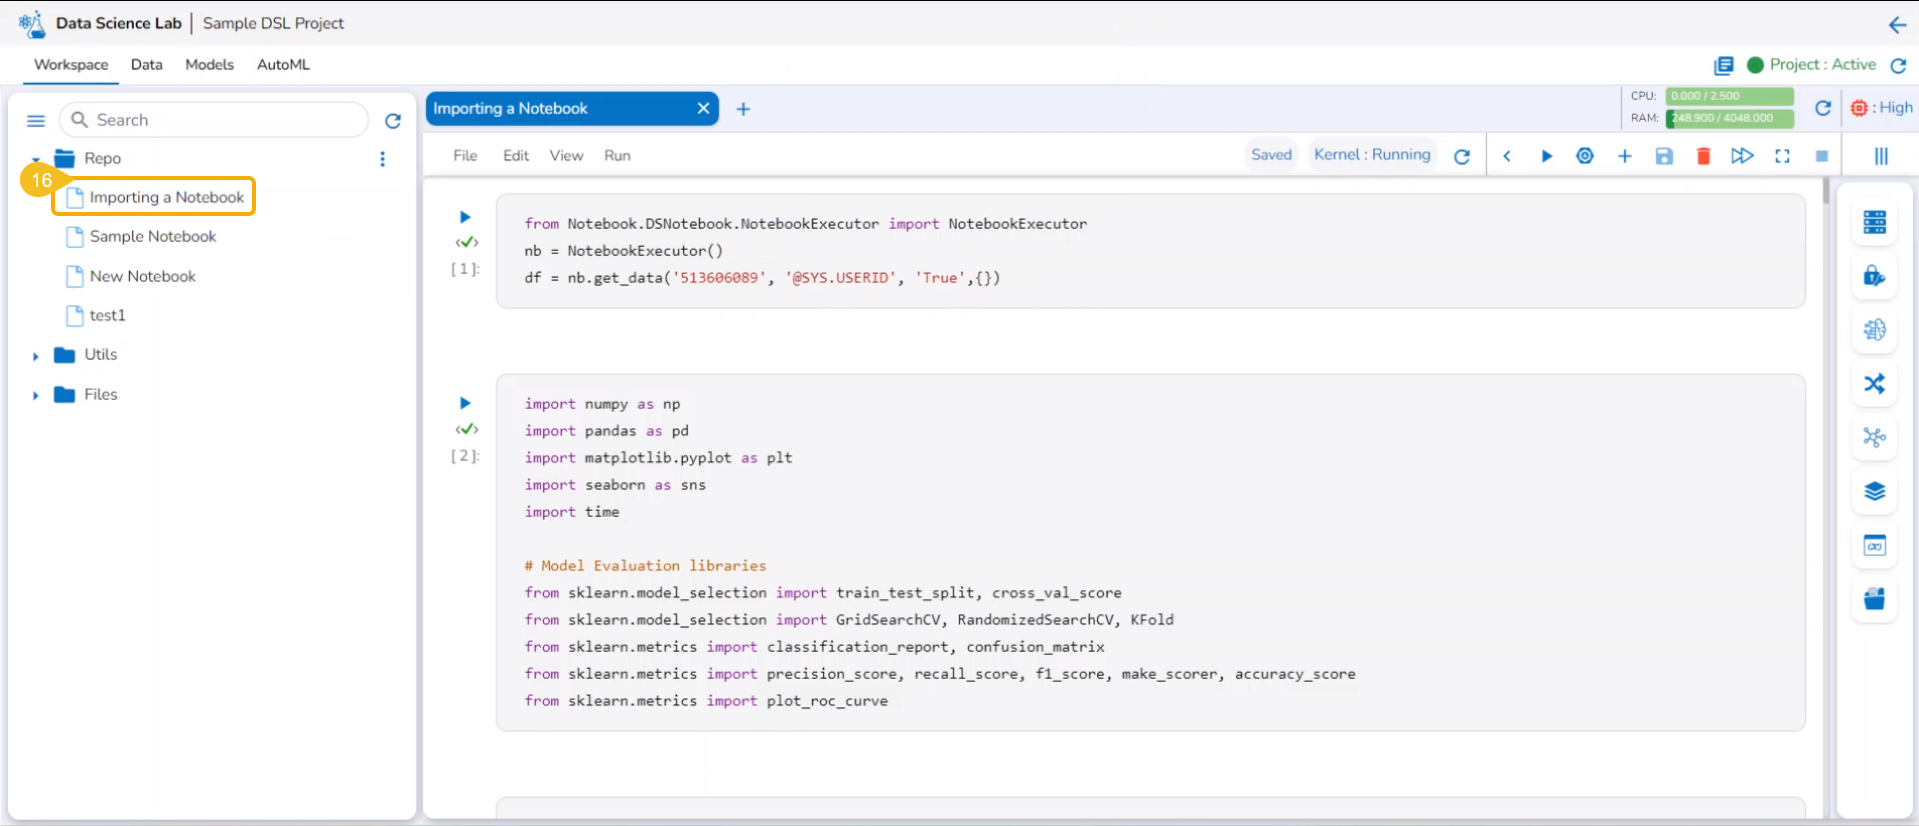Click the restart kernel refresh icon
1919x826 pixels.
pyautogui.click(x=1462, y=156)
